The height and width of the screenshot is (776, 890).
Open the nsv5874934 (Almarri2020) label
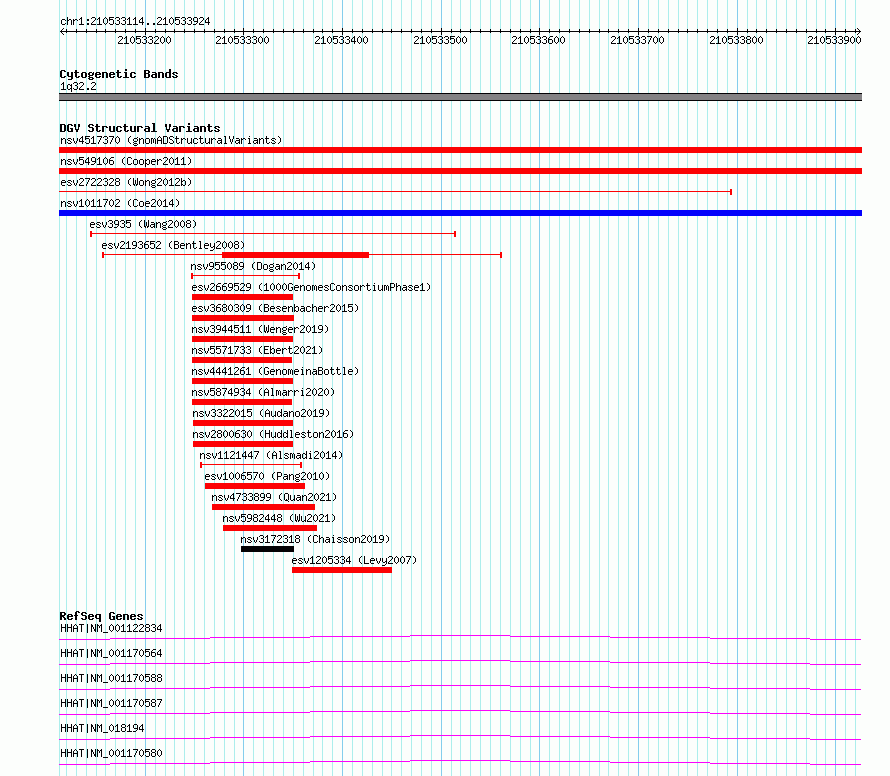(x=263, y=392)
